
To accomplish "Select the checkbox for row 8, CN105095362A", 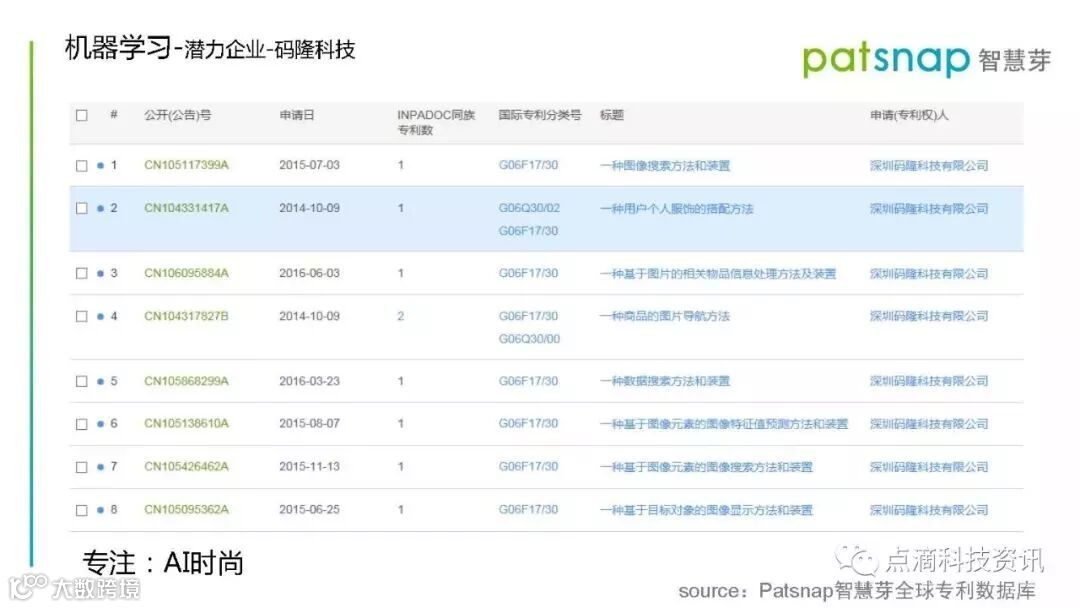I will point(82,510).
